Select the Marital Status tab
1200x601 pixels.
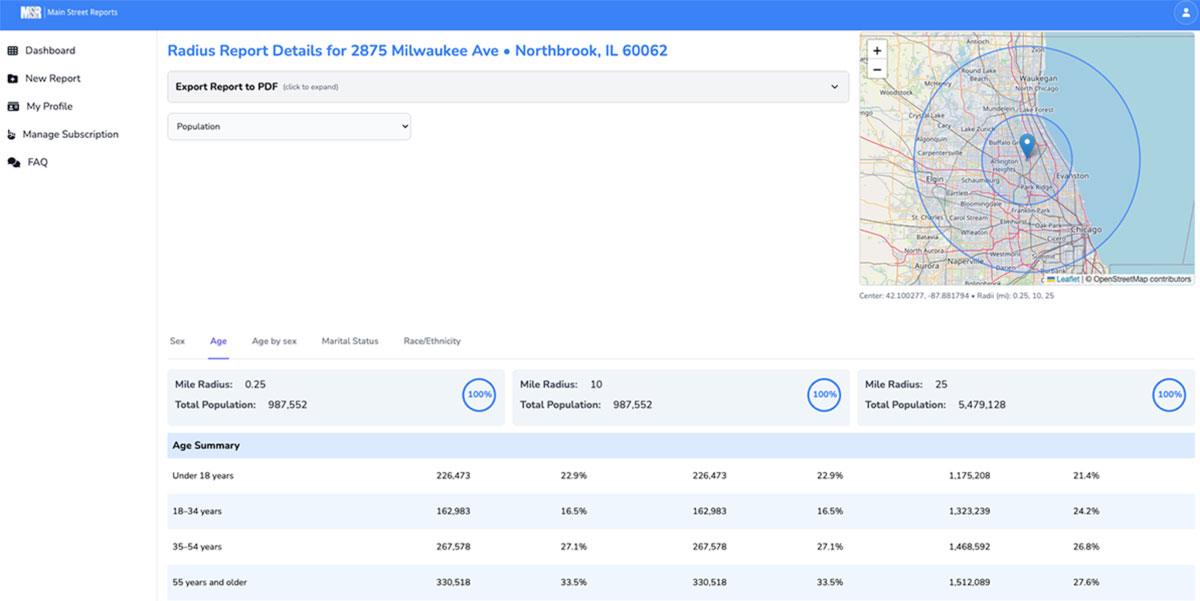pos(349,341)
